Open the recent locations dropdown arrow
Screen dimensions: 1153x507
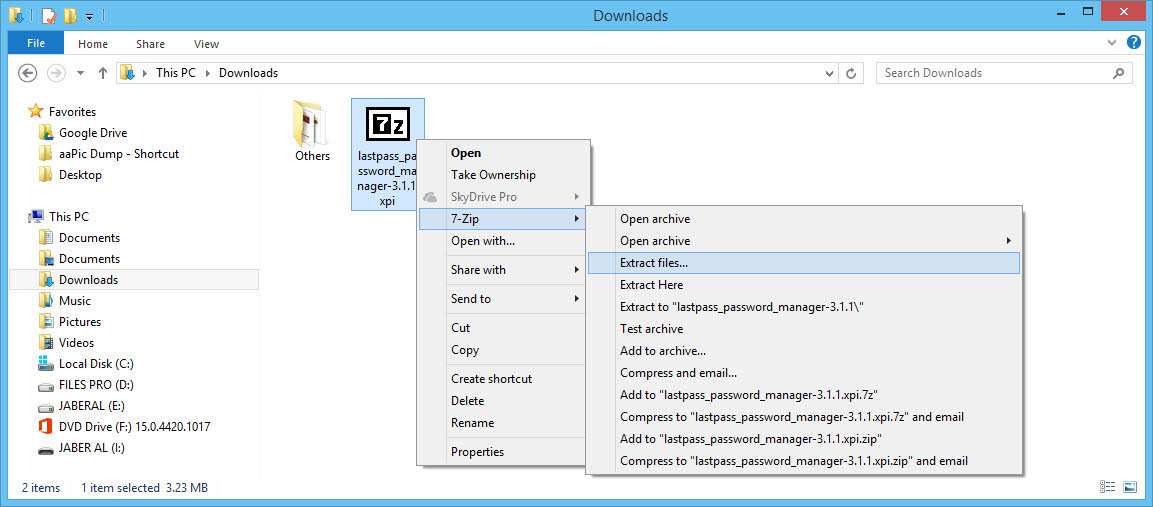(80, 73)
